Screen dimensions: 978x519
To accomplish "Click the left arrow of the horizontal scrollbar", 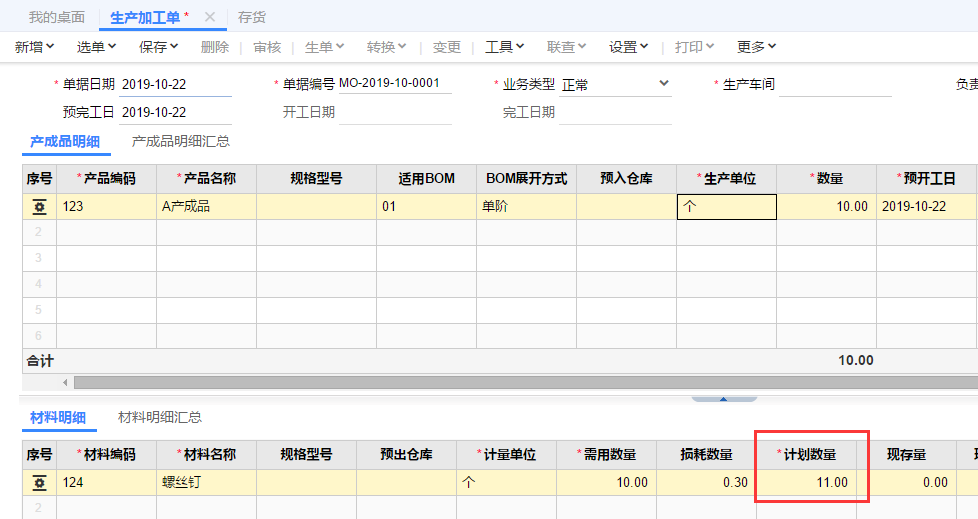I will (66, 382).
